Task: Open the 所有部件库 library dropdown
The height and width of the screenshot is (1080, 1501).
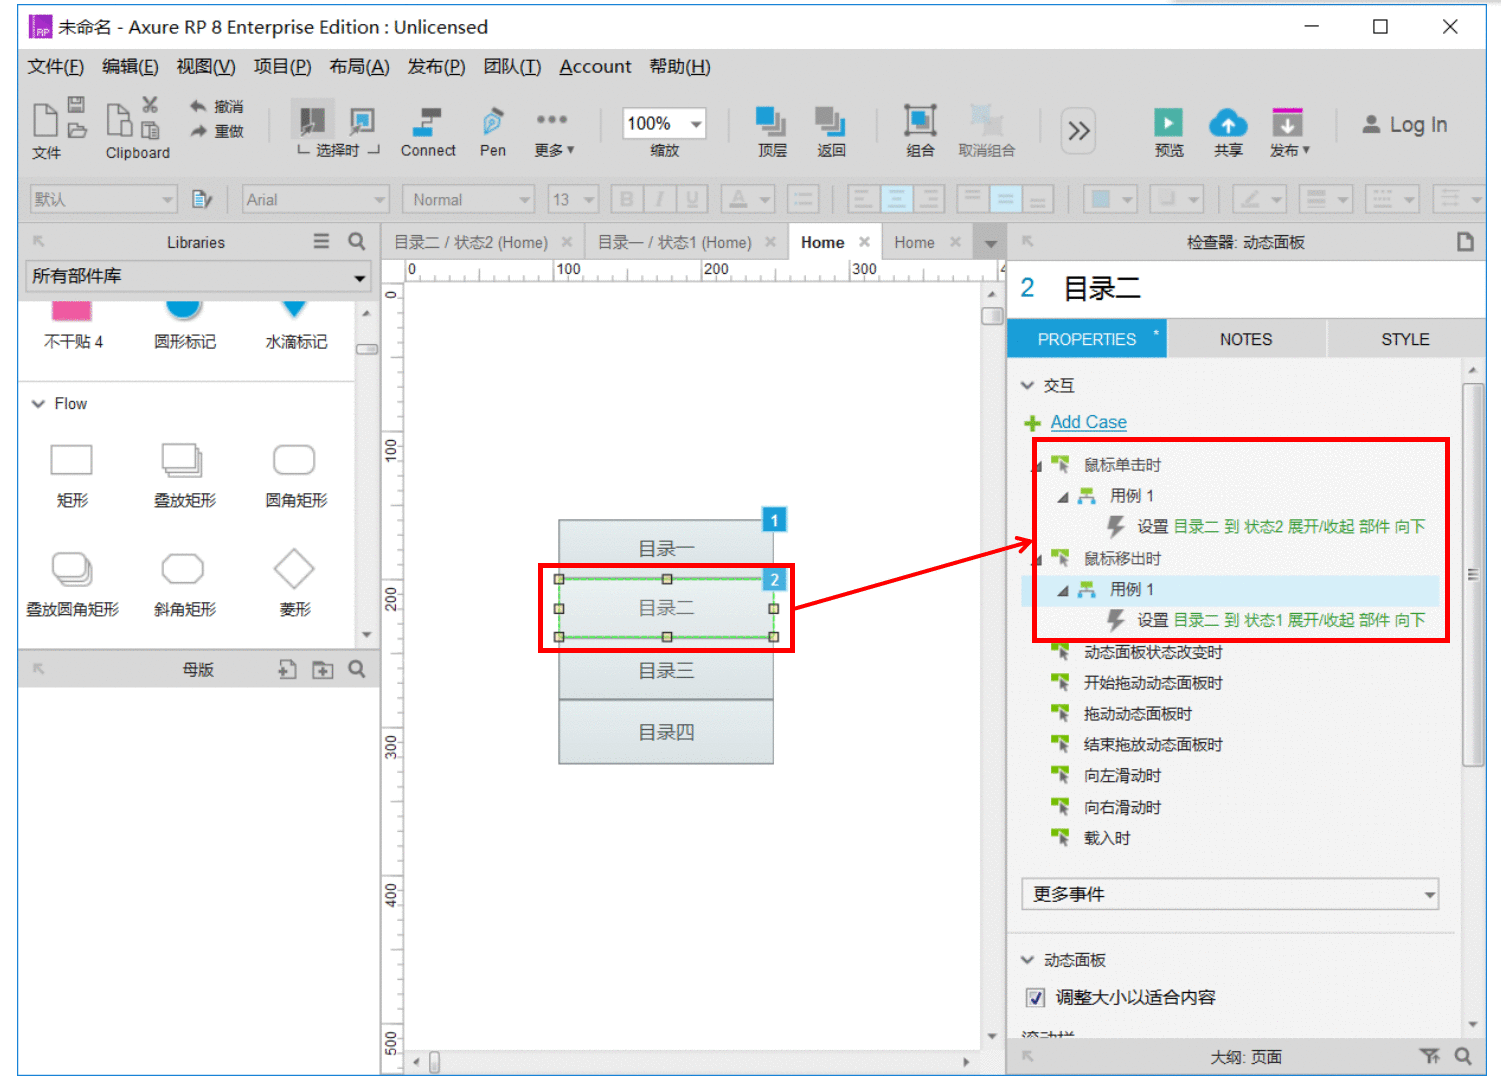Action: [x=197, y=277]
